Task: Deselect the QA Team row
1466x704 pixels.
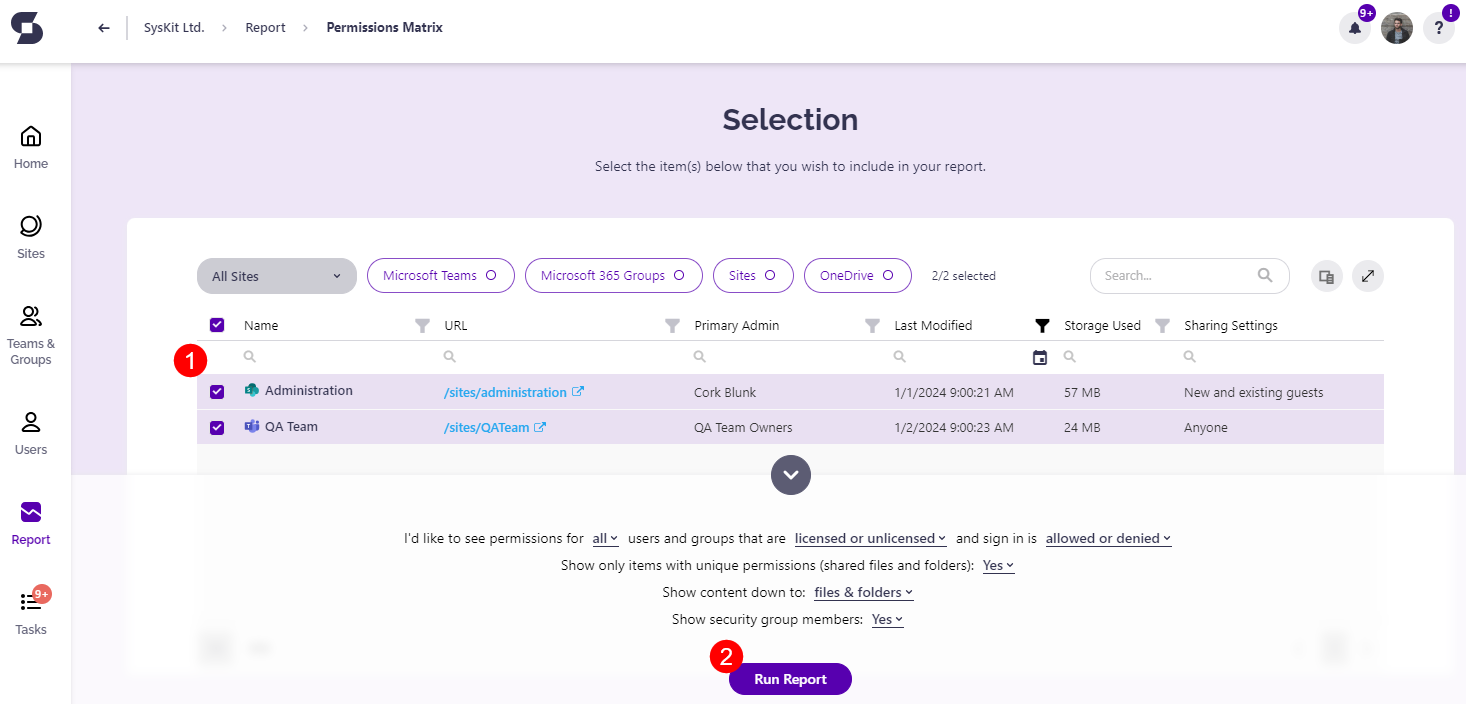Action: [x=216, y=426]
